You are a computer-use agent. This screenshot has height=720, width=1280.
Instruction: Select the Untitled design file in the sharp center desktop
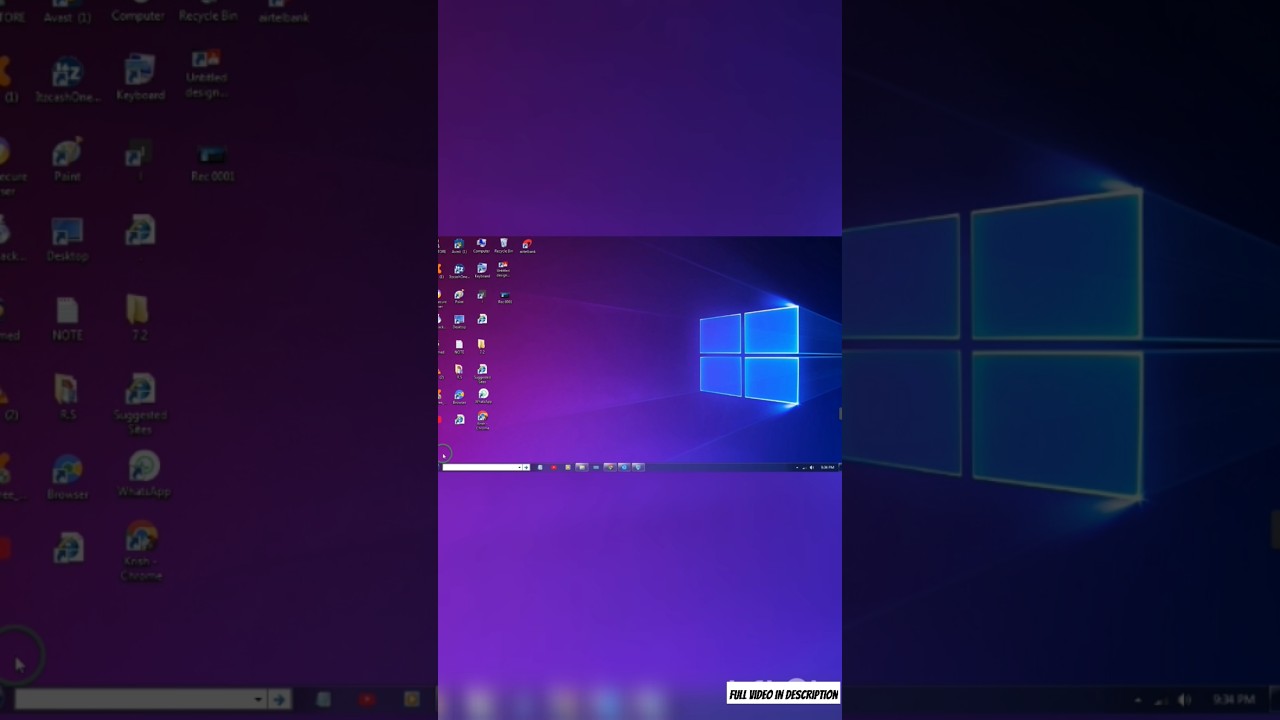click(503, 271)
